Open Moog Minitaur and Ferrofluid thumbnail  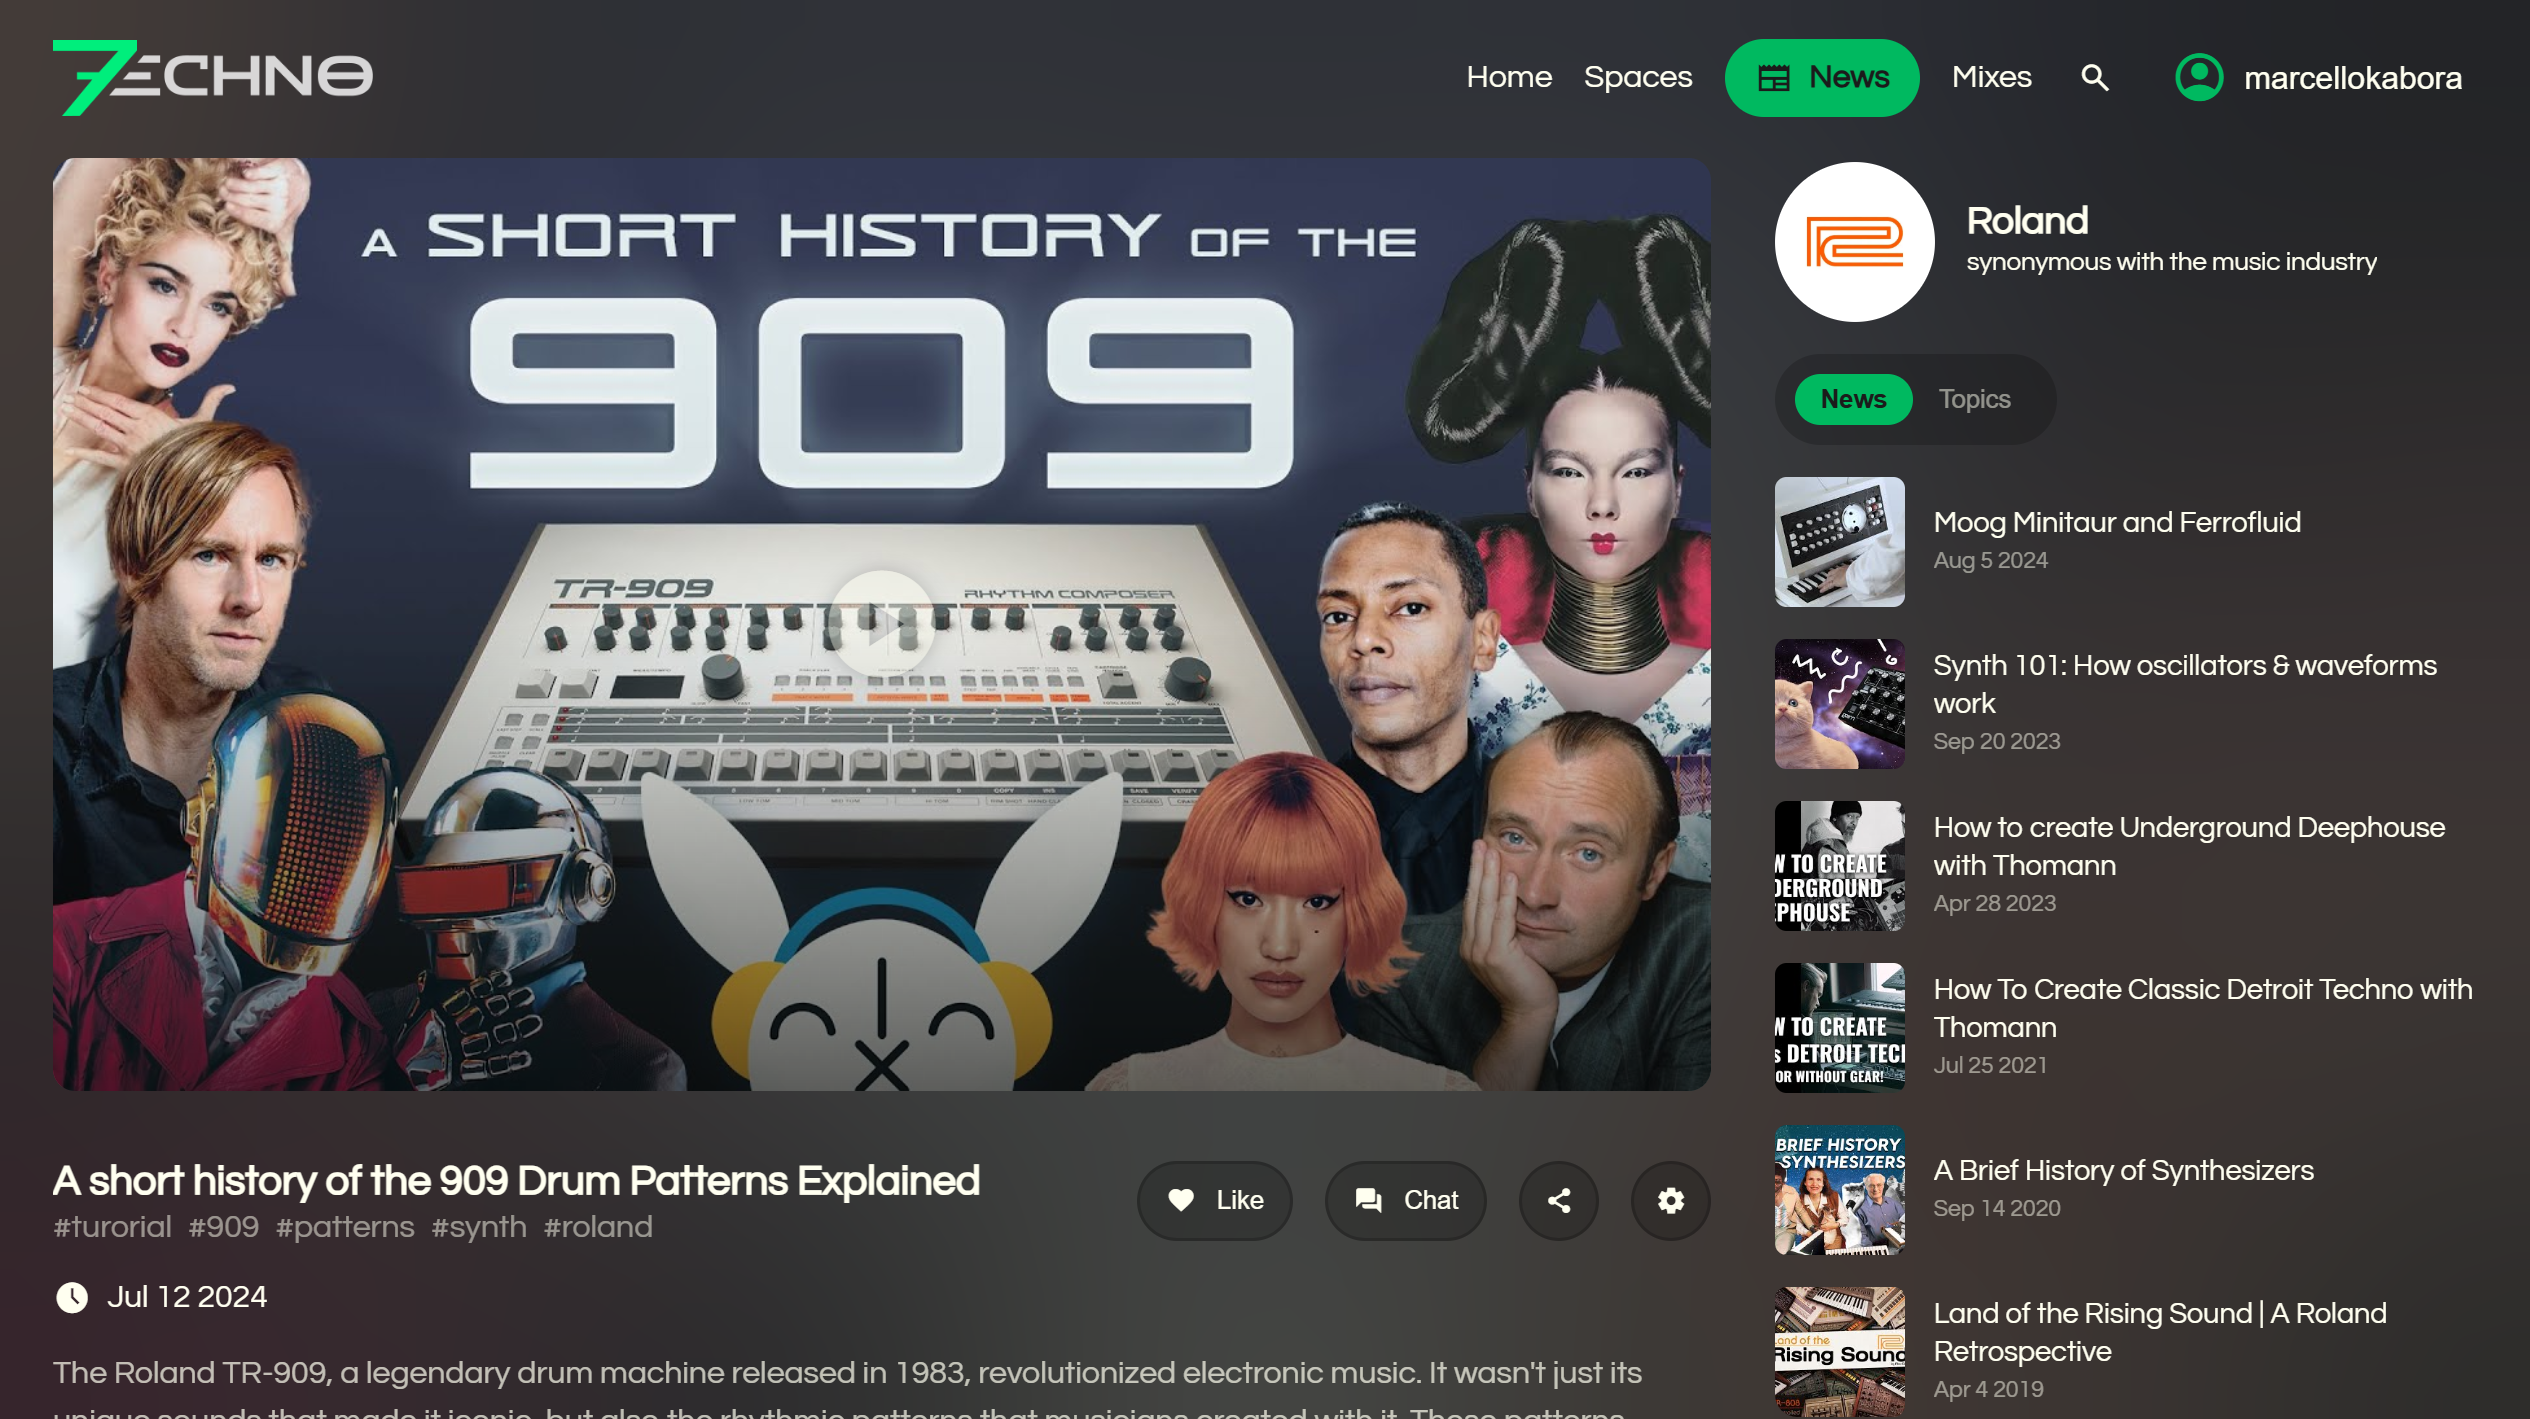1839,541
